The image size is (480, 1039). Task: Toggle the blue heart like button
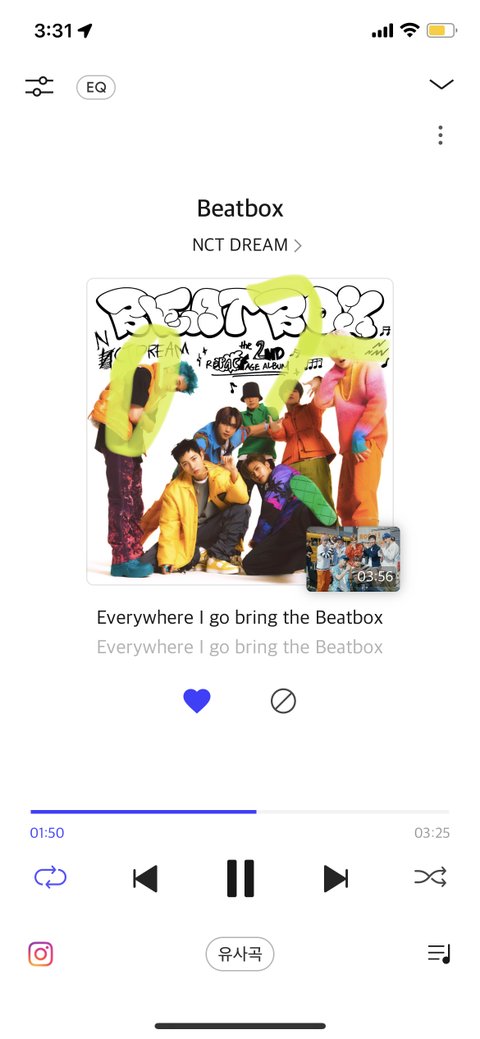(197, 701)
